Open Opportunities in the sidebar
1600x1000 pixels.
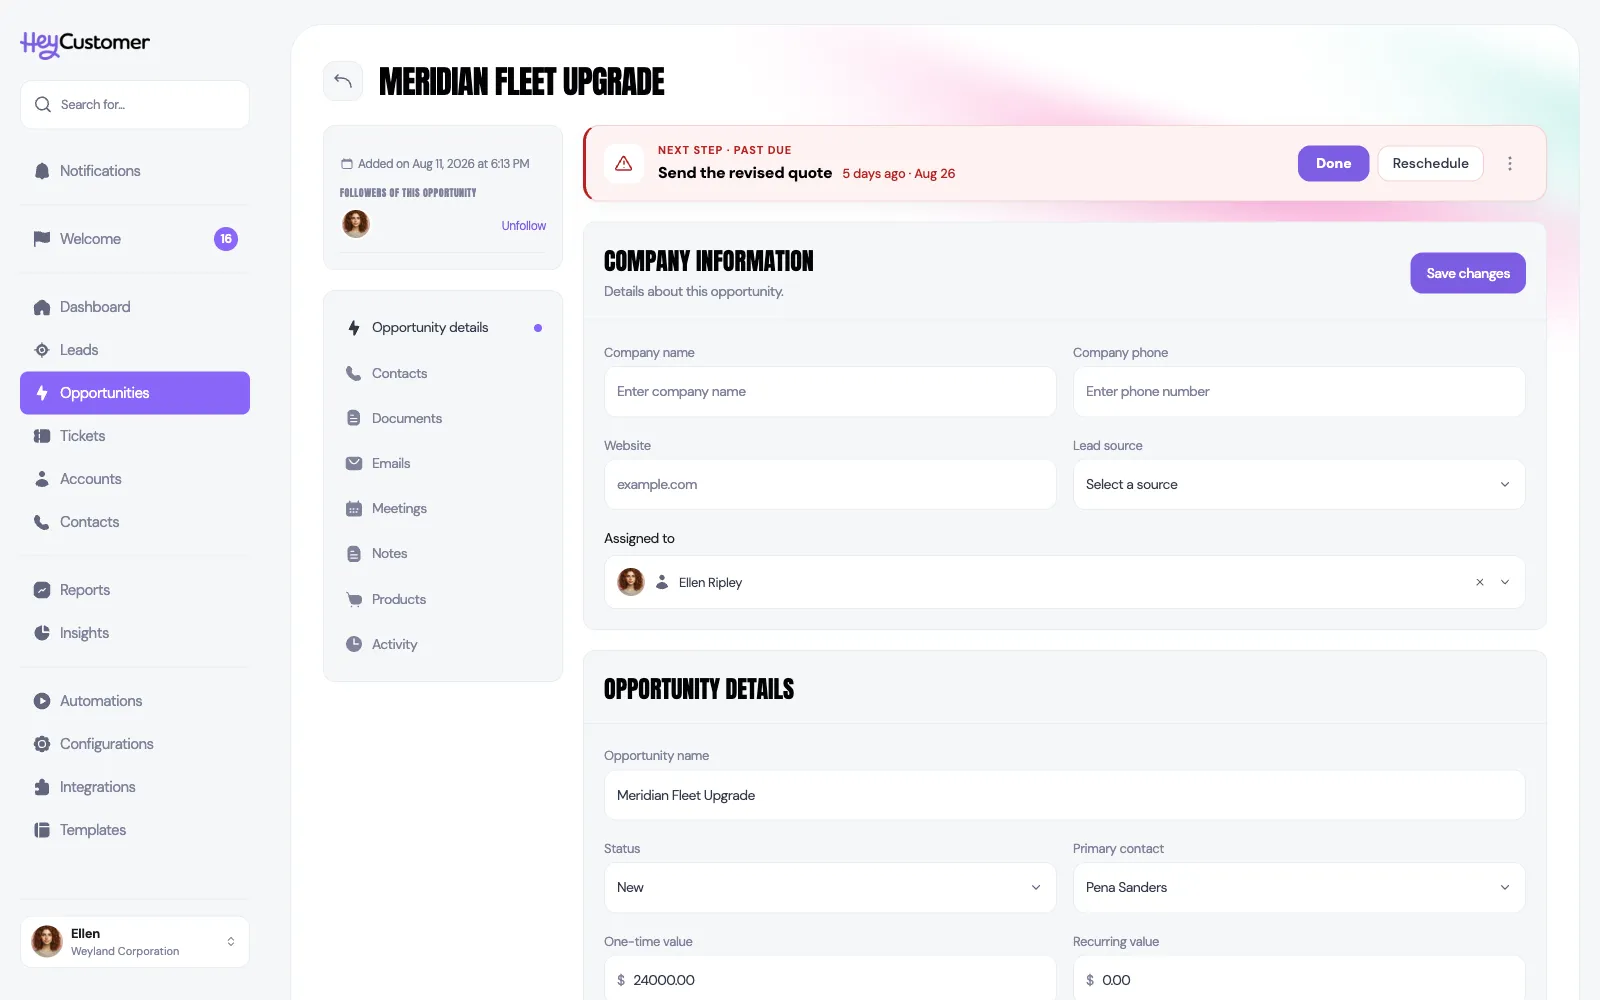[135, 393]
